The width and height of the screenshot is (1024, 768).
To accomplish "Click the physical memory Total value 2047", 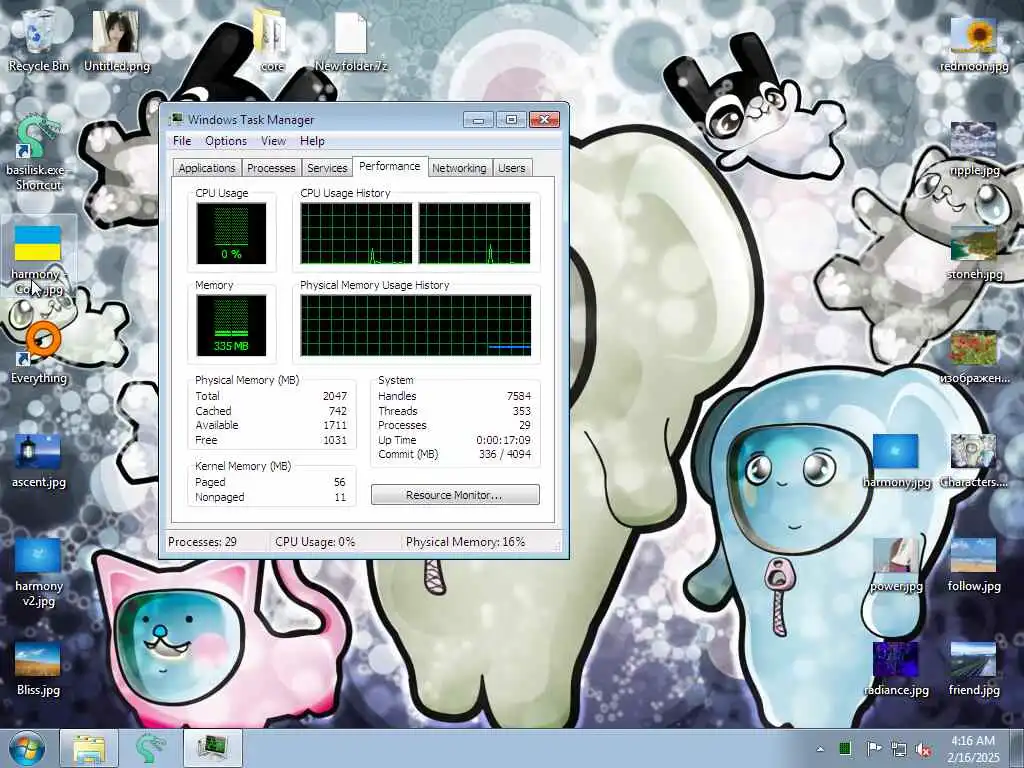I will [x=334, y=396].
